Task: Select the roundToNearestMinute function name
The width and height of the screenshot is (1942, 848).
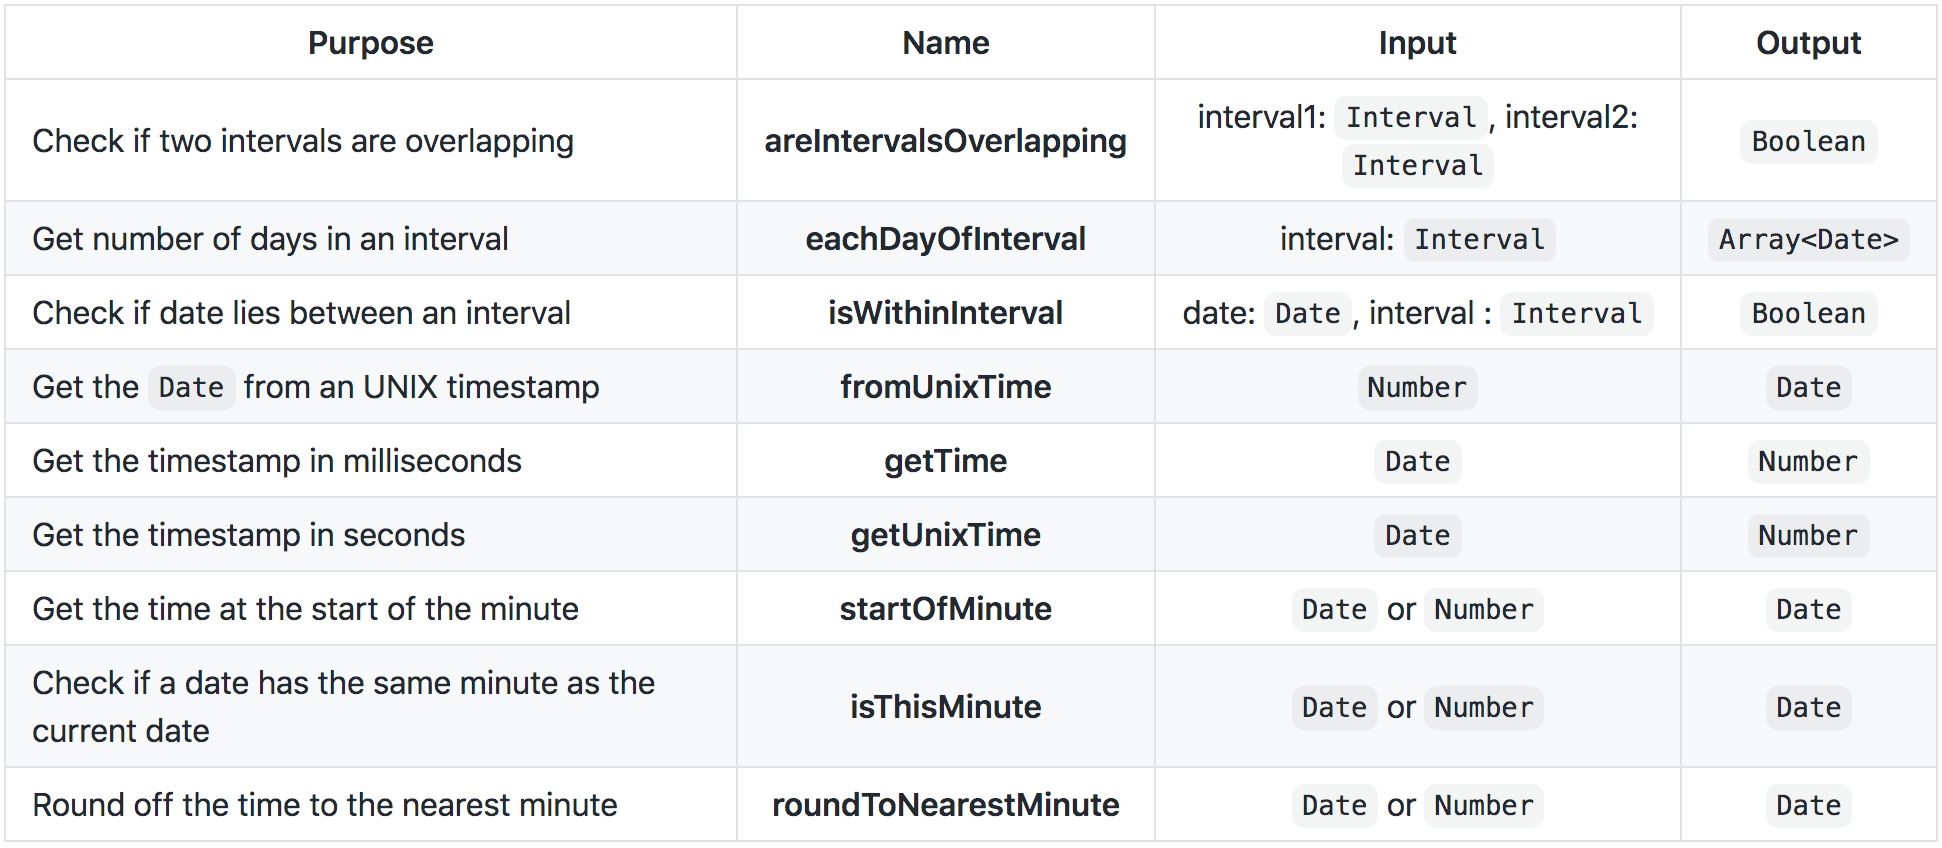Action: (945, 805)
